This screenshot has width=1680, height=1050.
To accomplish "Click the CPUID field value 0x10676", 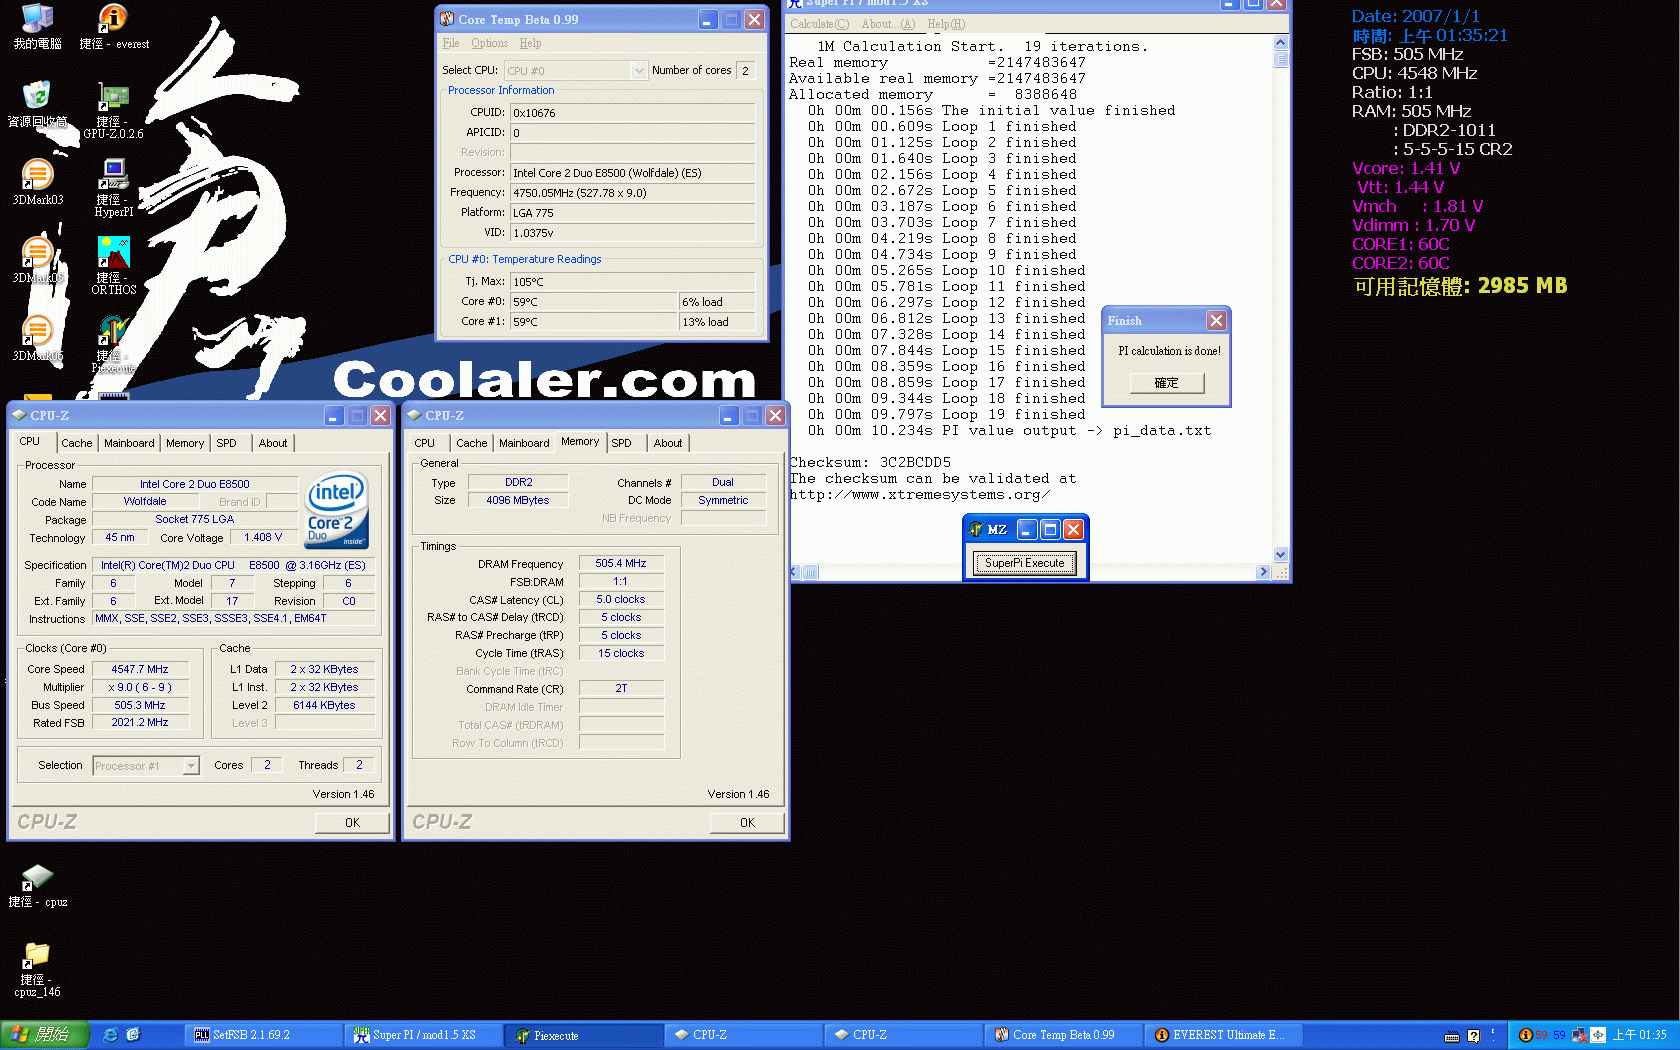I will pyautogui.click(x=633, y=113).
